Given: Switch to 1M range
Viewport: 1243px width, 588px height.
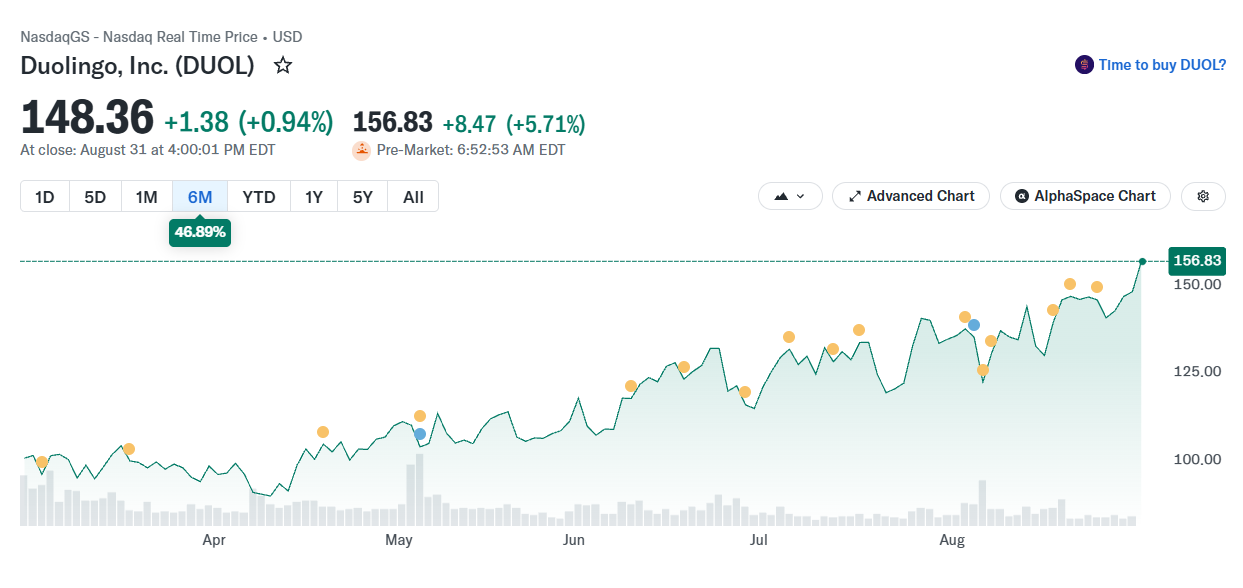Looking at the screenshot, I should coord(147,197).
